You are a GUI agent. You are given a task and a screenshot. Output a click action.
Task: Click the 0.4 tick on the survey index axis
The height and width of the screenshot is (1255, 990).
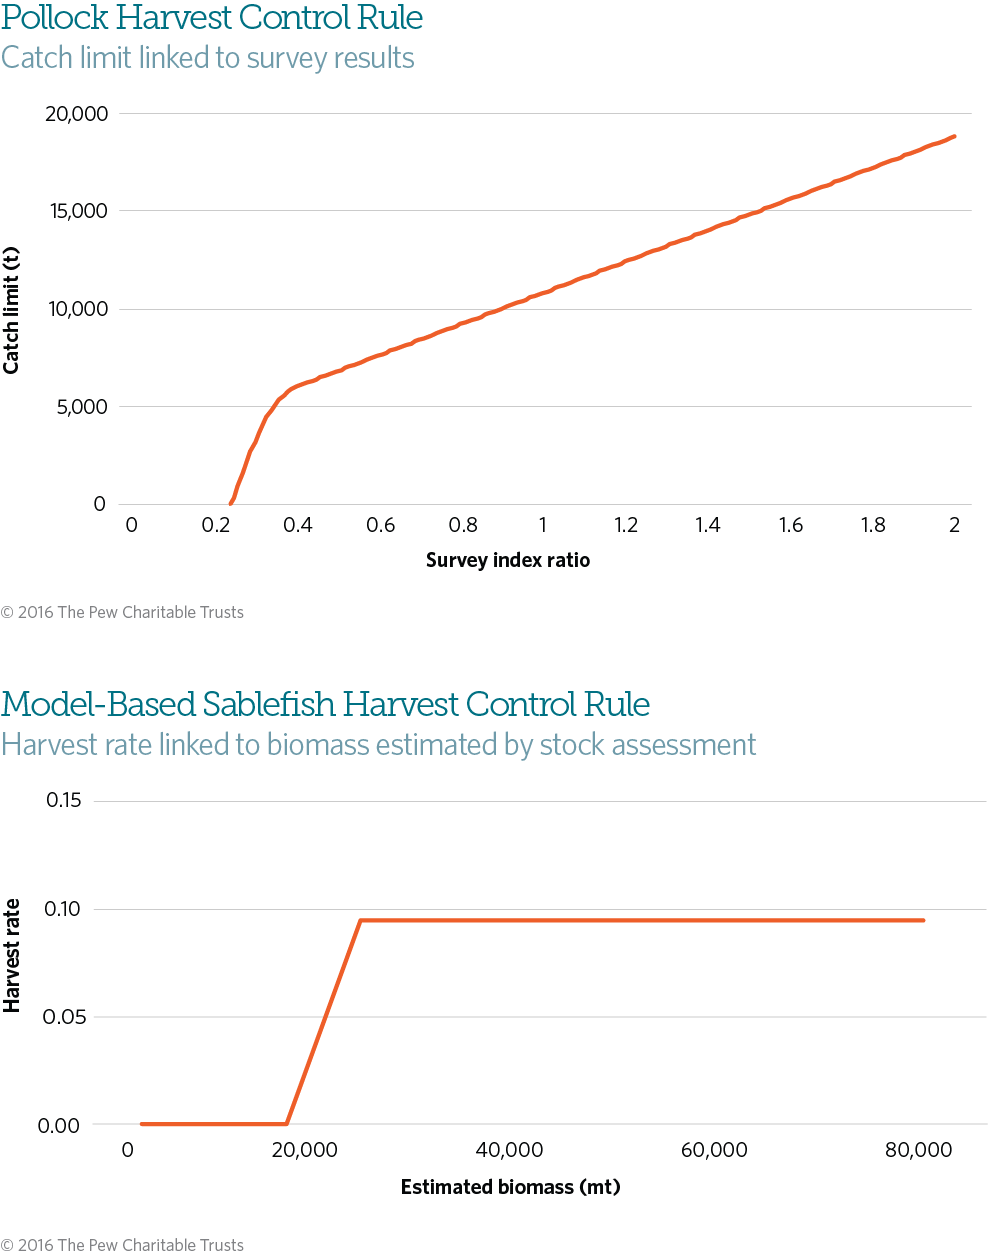pyautogui.click(x=298, y=526)
